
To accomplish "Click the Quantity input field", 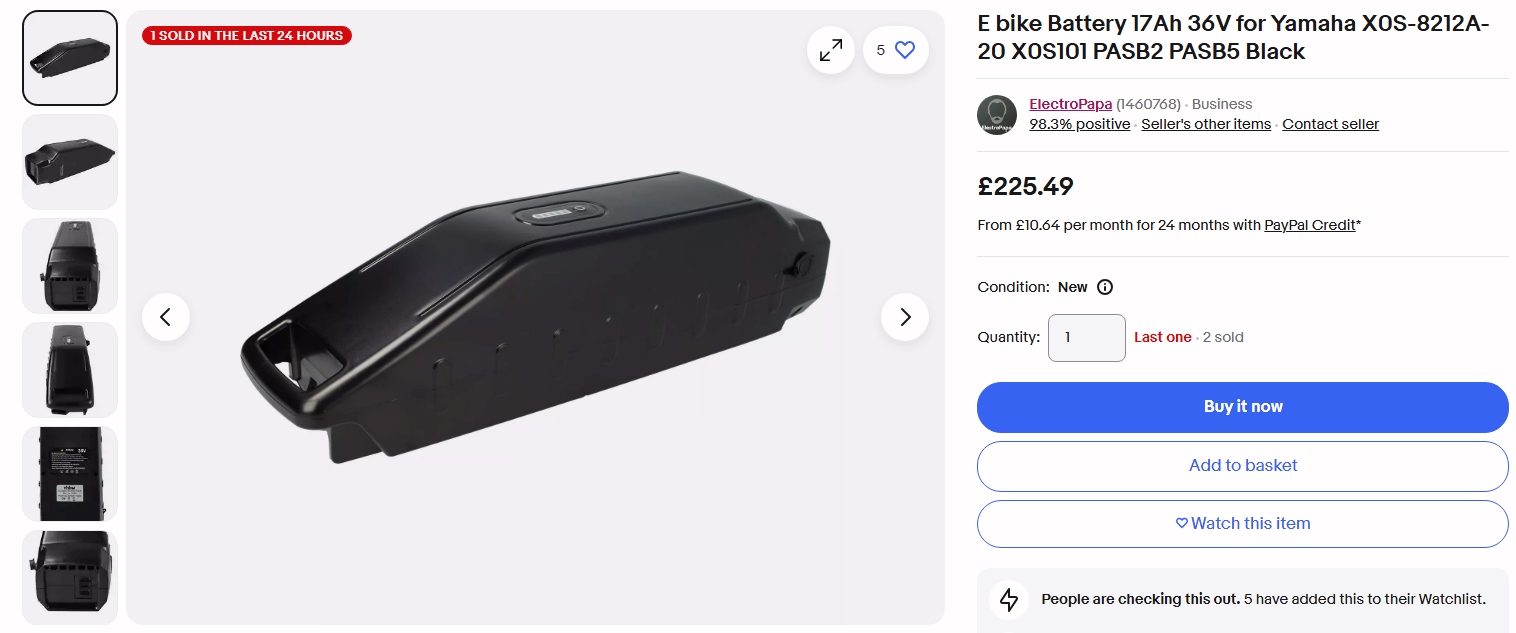I will point(1086,338).
